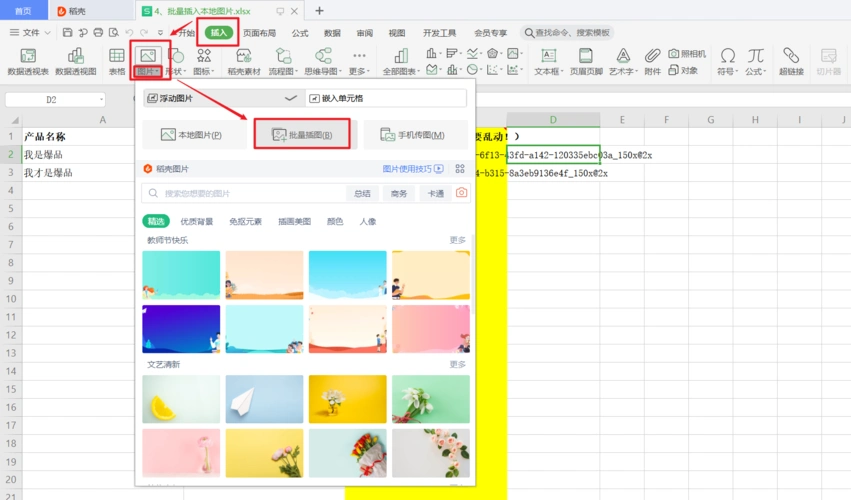Click 更多 next to 教师节快乐
Screen dimensions: 851x500
(458, 240)
